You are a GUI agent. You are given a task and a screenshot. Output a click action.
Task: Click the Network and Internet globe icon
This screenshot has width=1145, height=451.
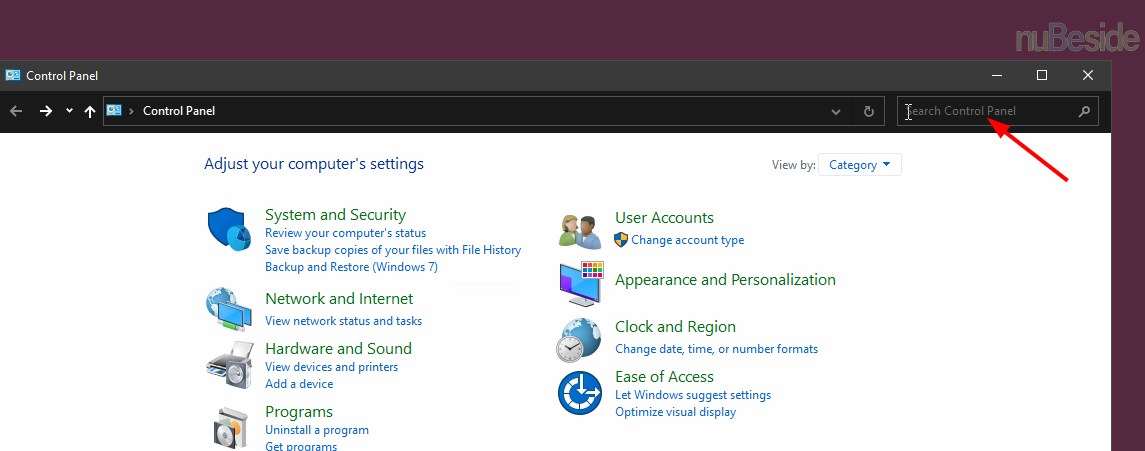click(x=229, y=310)
